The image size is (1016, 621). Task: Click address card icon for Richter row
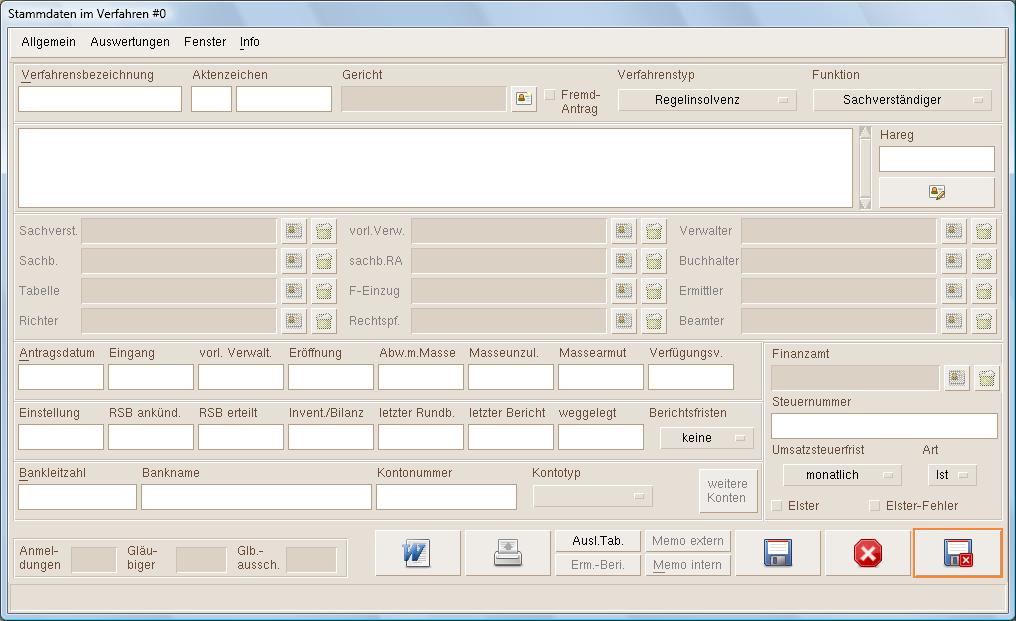pos(294,320)
